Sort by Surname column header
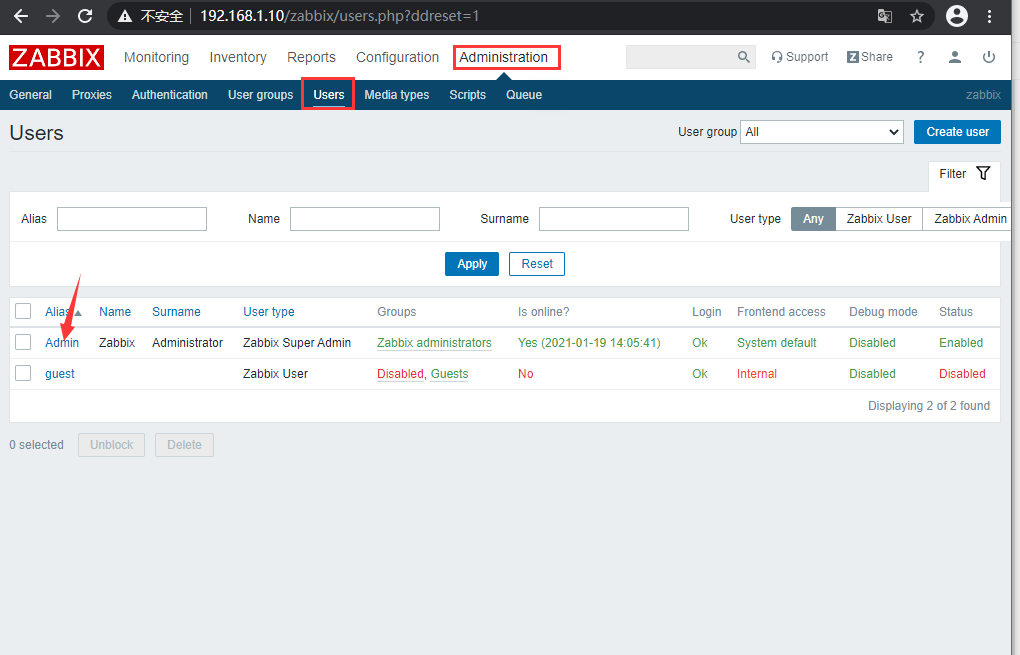Image resolution: width=1020 pixels, height=655 pixels. point(176,312)
